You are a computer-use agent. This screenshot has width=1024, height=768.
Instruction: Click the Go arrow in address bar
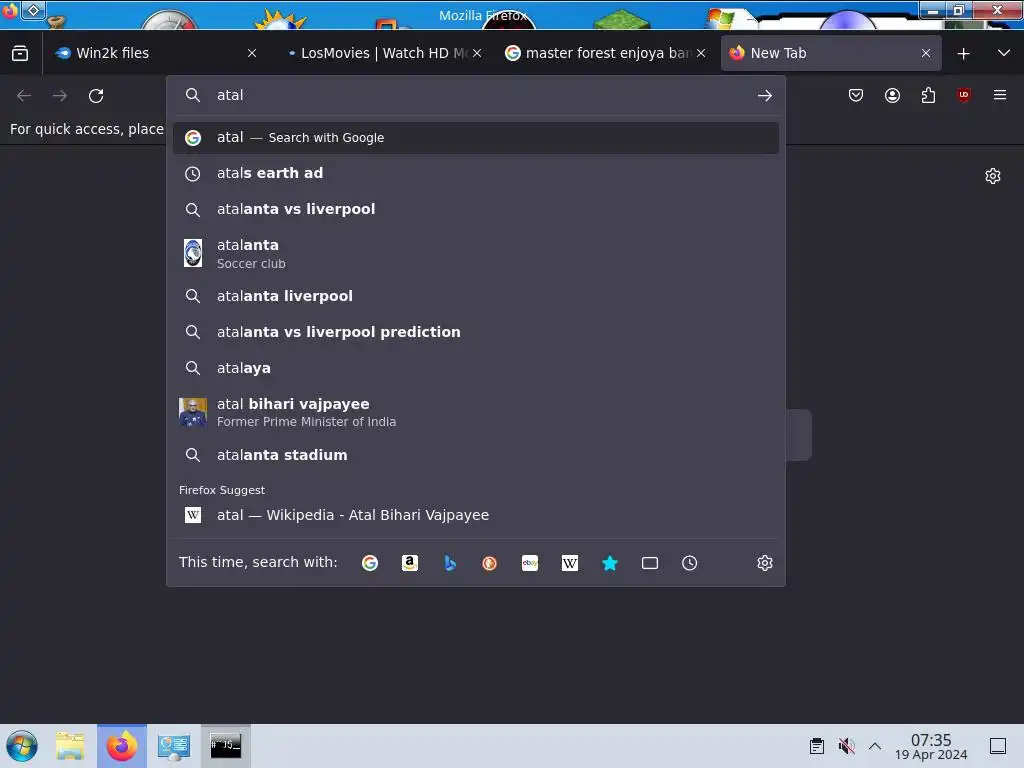[x=765, y=95]
